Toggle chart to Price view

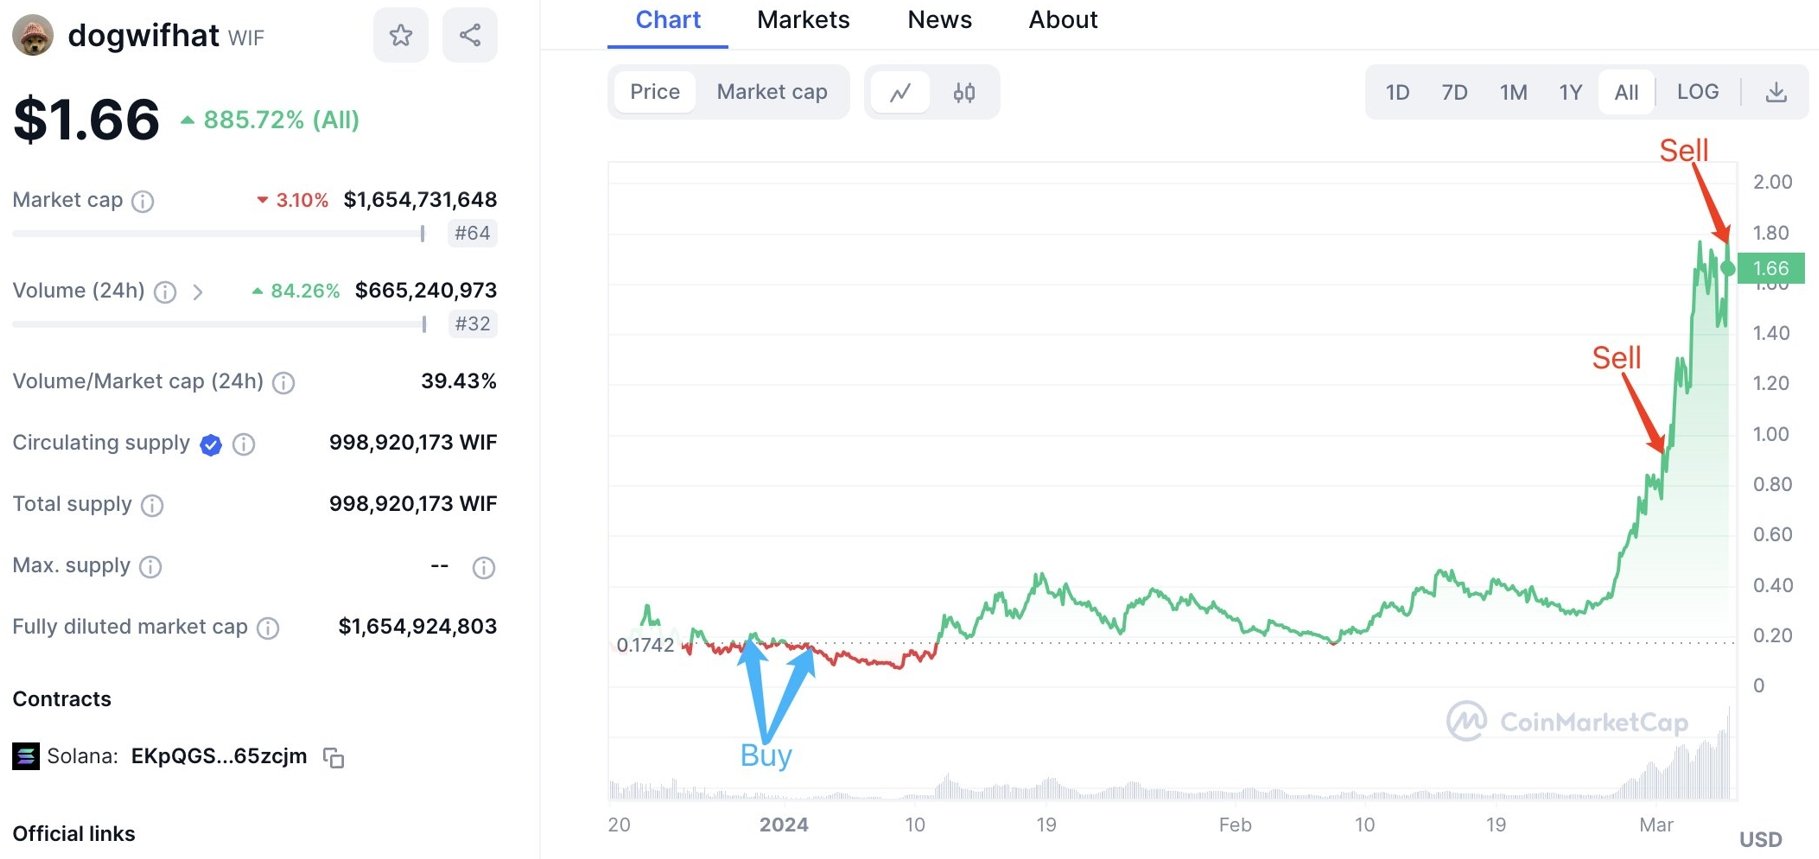point(655,92)
